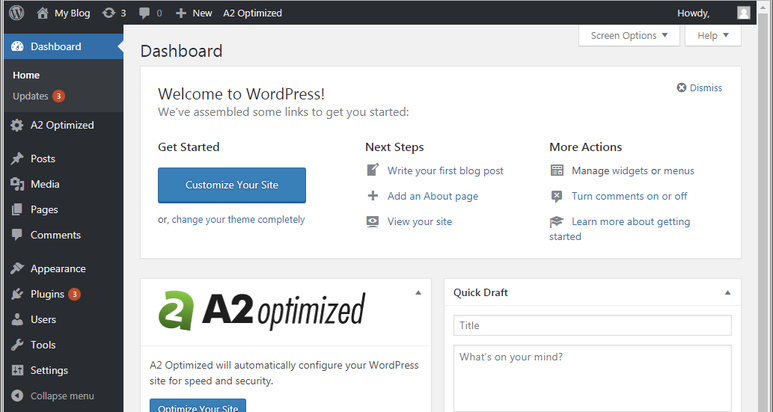Image resolution: width=773 pixels, height=412 pixels.
Task: Follow the Write your first blog post link
Action: (x=445, y=171)
